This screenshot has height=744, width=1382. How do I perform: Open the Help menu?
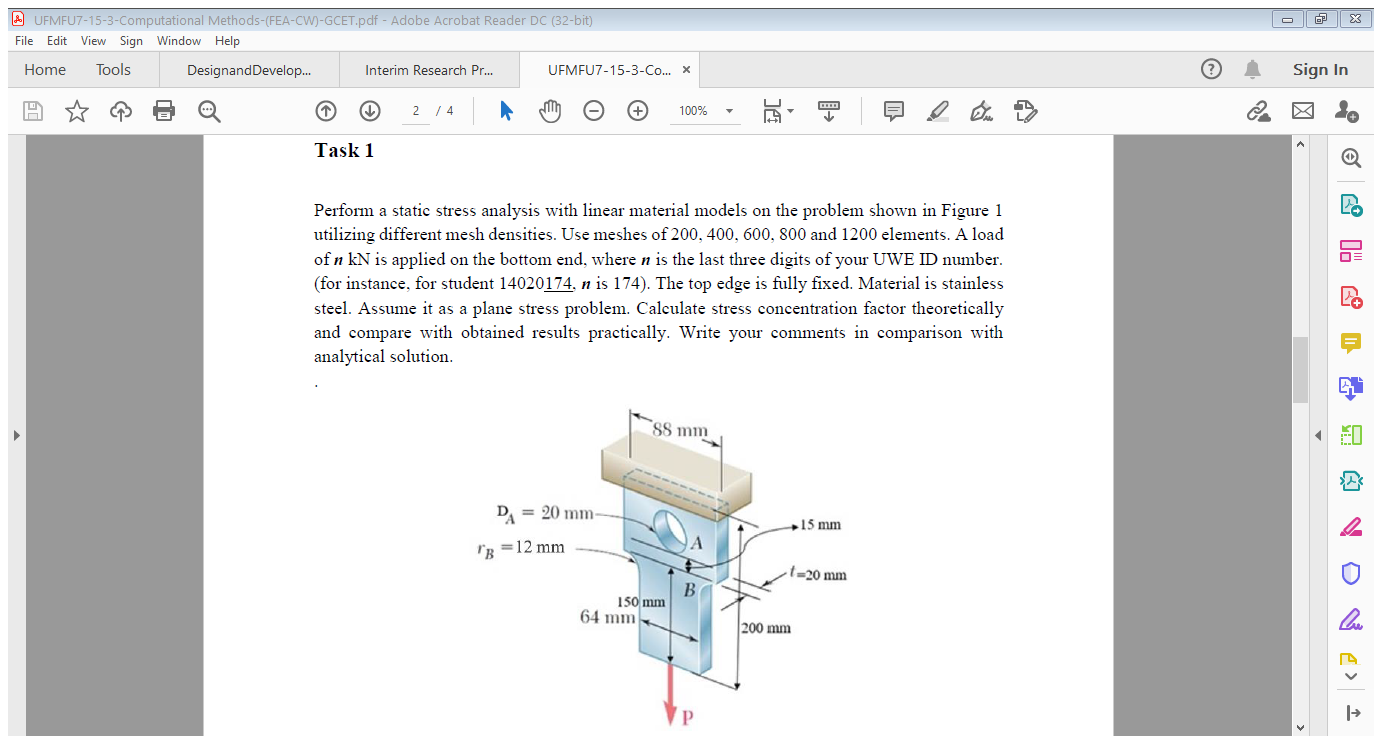(227, 41)
